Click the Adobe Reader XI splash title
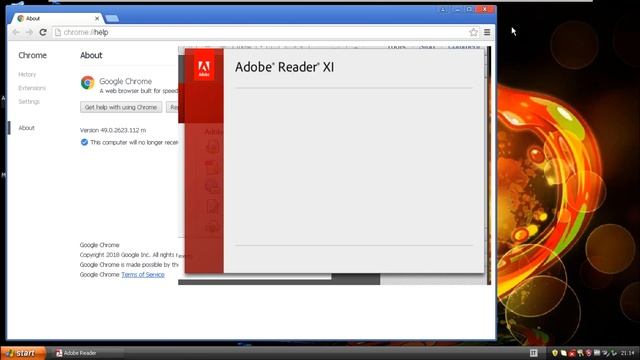 click(x=284, y=67)
